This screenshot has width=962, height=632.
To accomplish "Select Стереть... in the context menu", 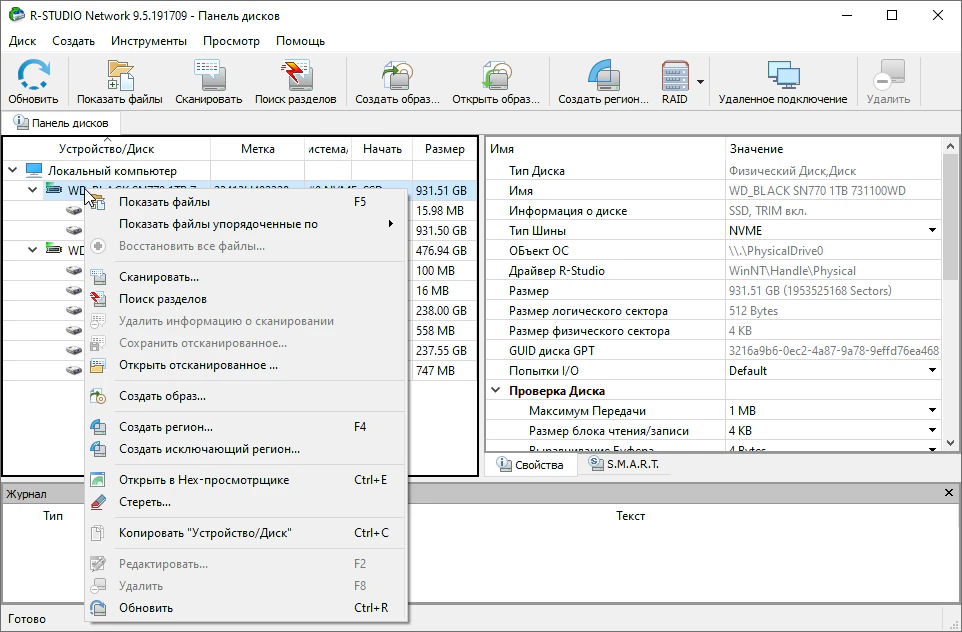I will (x=145, y=502).
